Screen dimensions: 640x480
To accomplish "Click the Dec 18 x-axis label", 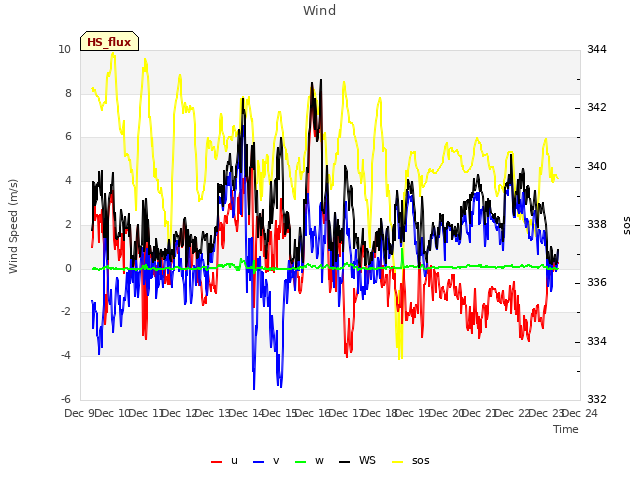I will tap(380, 413).
